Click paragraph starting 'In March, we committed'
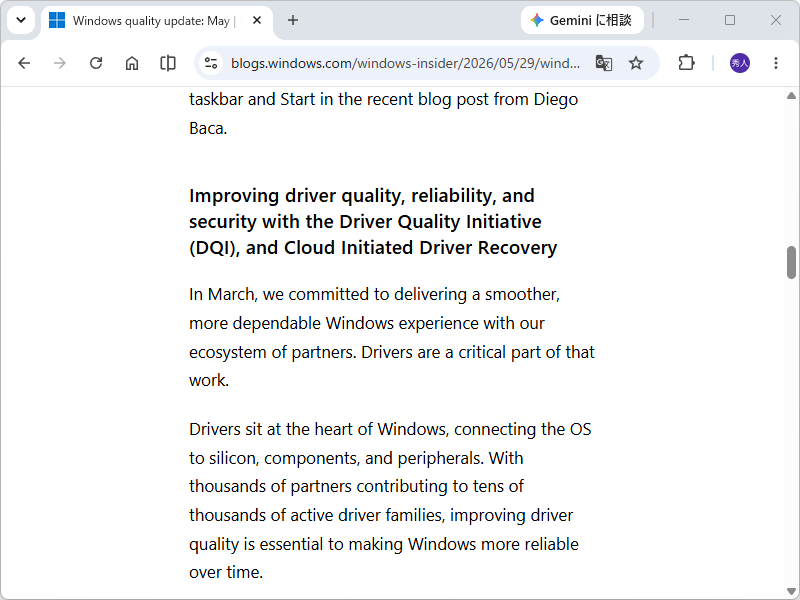Screen dimensions: 800x600 tap(392, 337)
